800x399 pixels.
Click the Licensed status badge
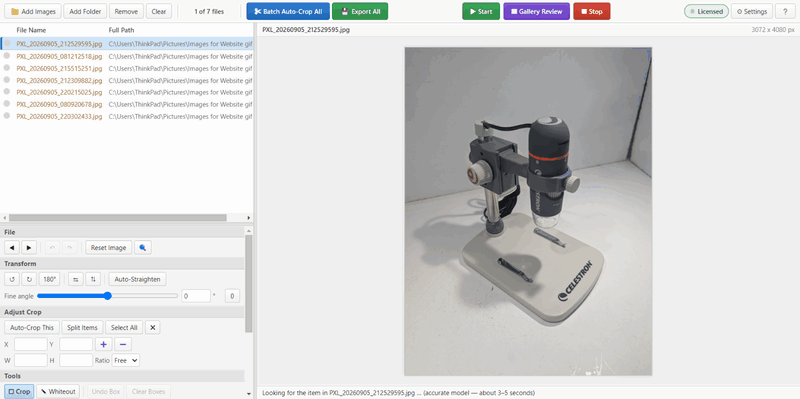[706, 11]
